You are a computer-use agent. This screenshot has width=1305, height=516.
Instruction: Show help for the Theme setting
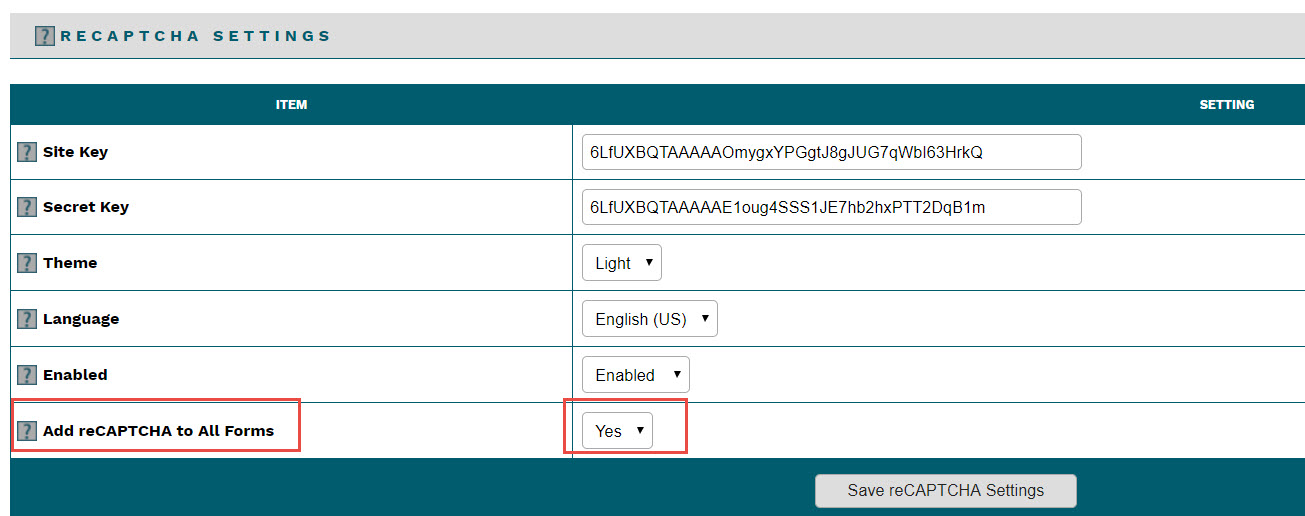pos(27,263)
